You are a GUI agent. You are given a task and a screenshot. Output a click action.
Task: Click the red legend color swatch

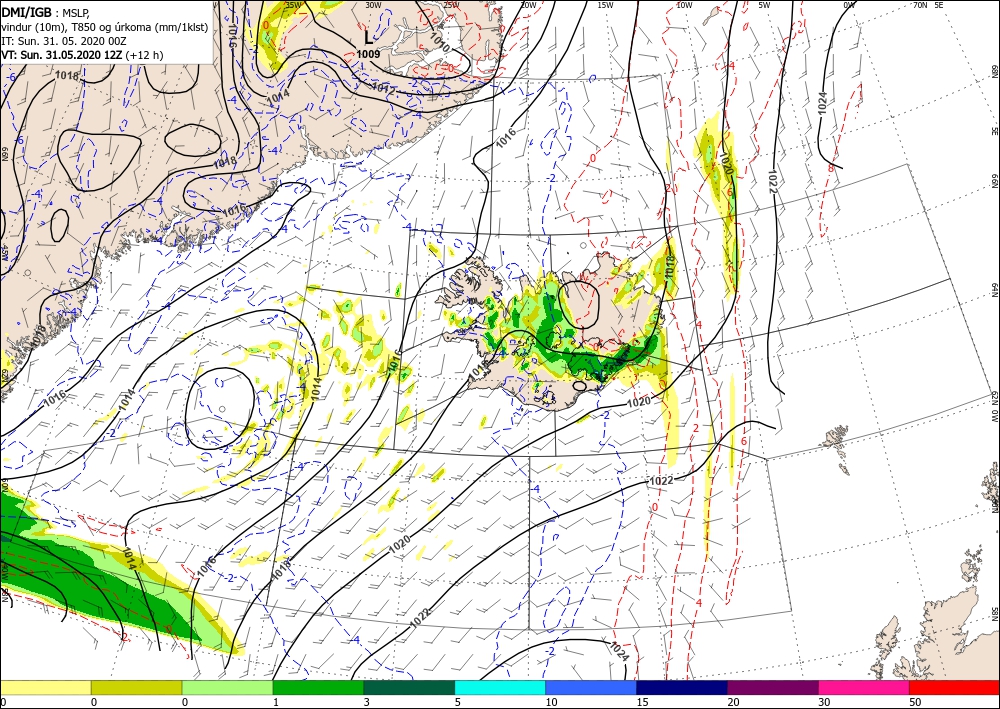(x=955, y=687)
